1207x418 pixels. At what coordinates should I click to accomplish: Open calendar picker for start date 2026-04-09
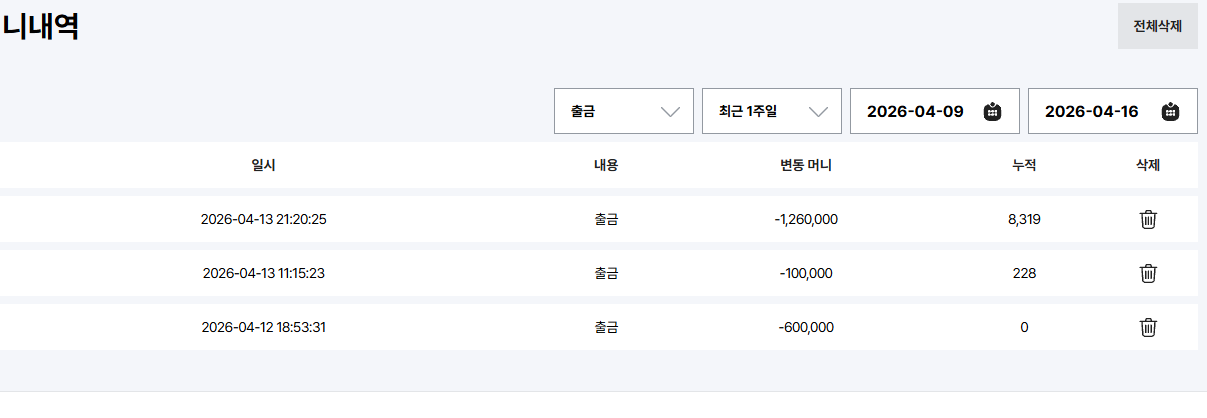[992, 112]
